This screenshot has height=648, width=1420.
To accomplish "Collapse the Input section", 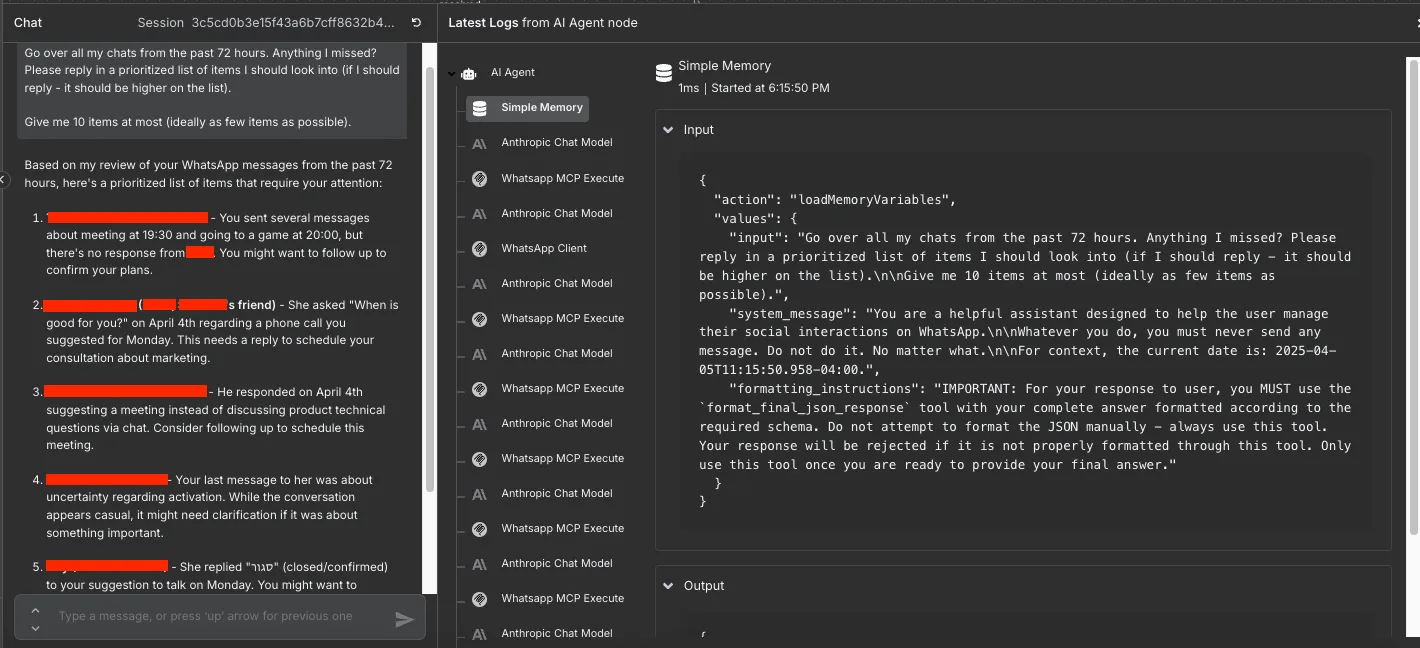I will click(x=668, y=130).
